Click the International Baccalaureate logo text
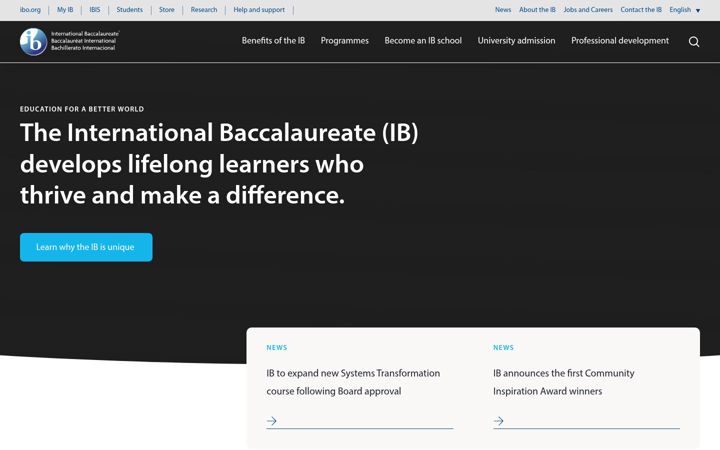 click(85, 41)
